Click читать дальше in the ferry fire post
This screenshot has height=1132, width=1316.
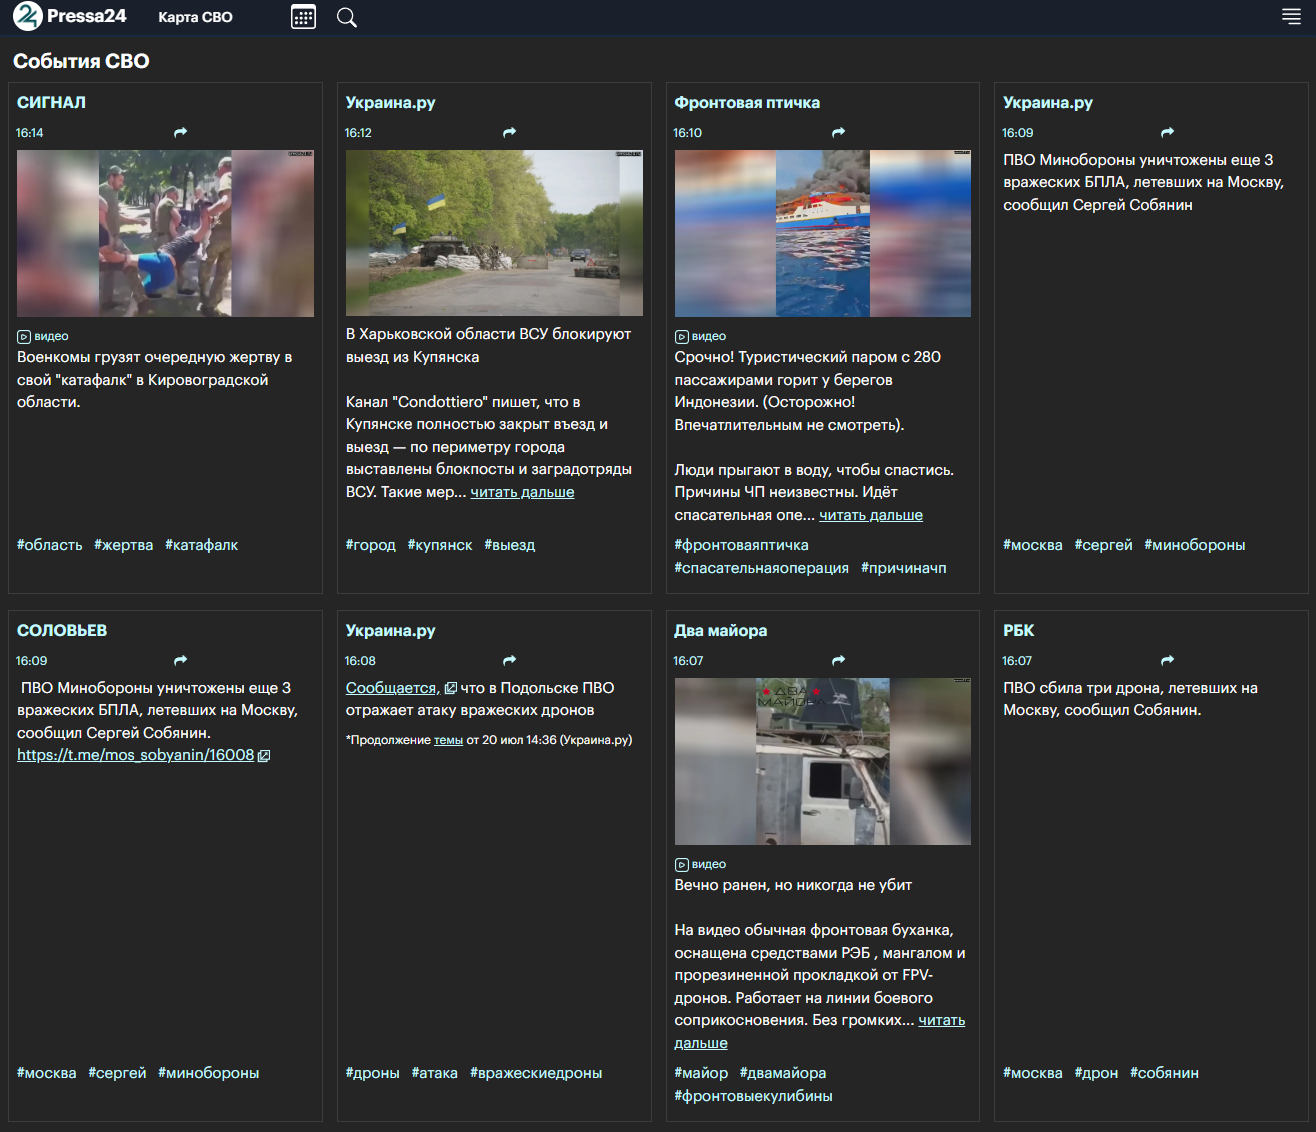[871, 515]
